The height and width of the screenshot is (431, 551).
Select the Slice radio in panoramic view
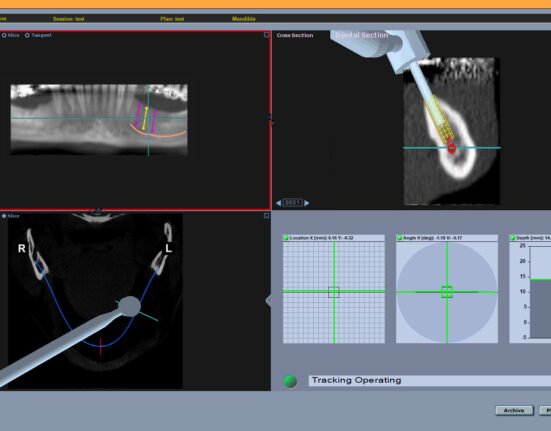point(4,35)
